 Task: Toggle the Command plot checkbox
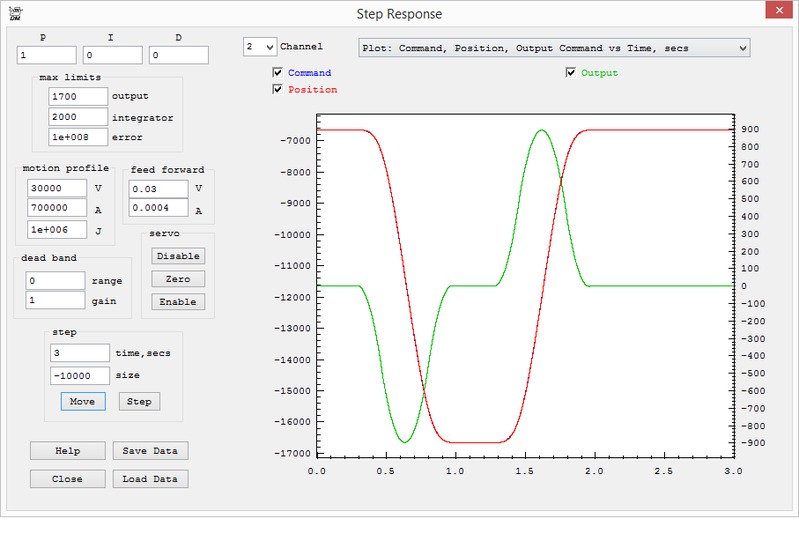[278, 73]
